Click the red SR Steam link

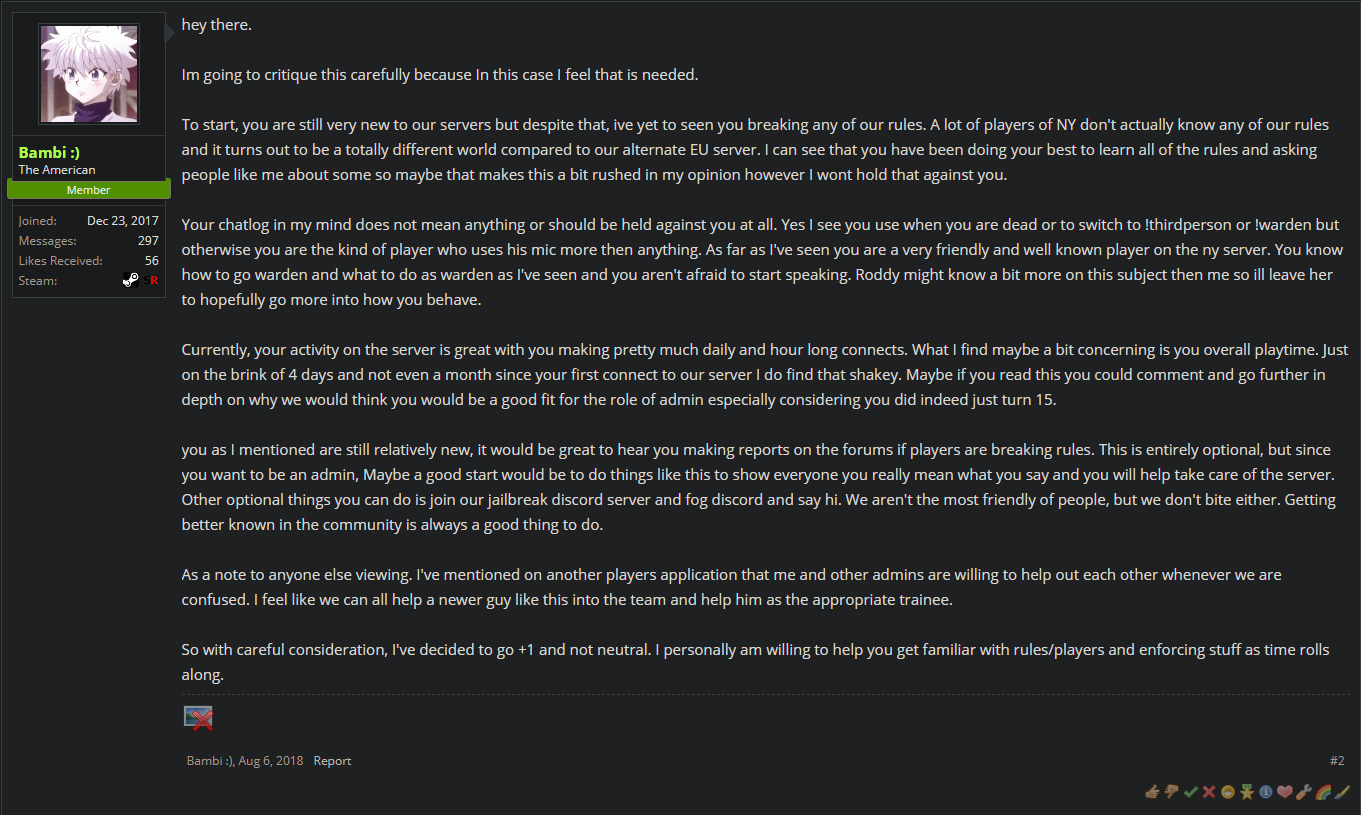[x=152, y=281]
